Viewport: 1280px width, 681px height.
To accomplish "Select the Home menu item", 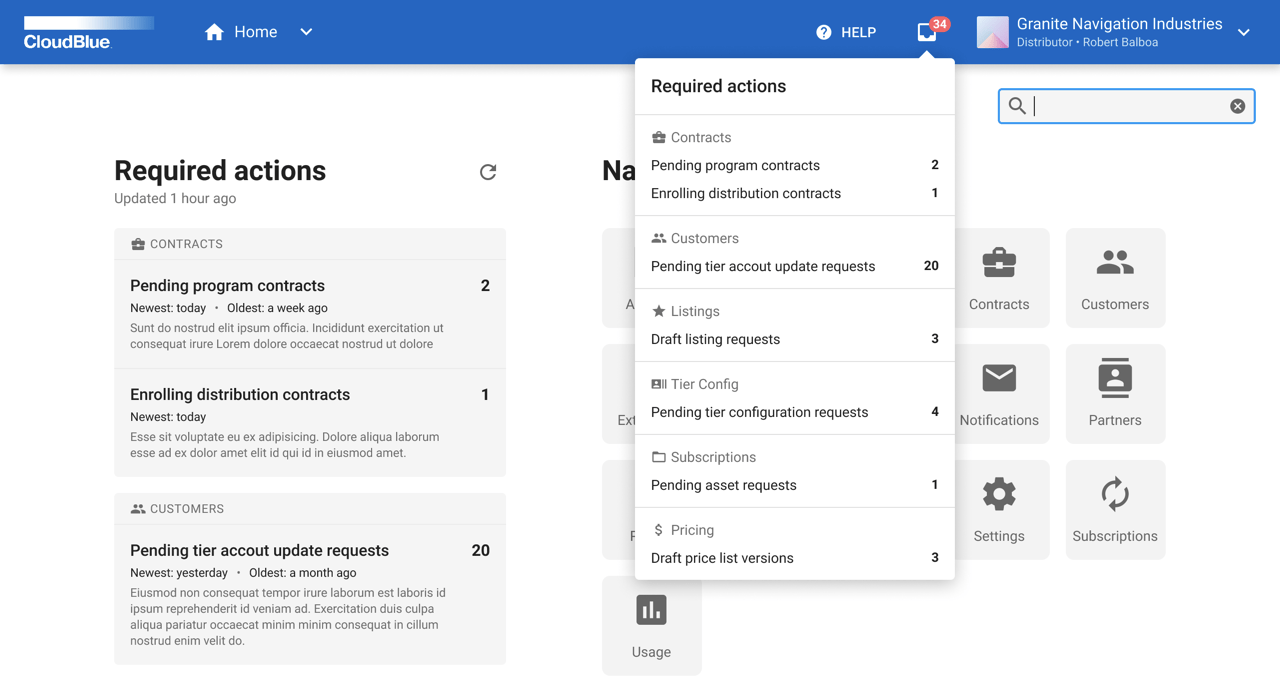I will 240,31.
